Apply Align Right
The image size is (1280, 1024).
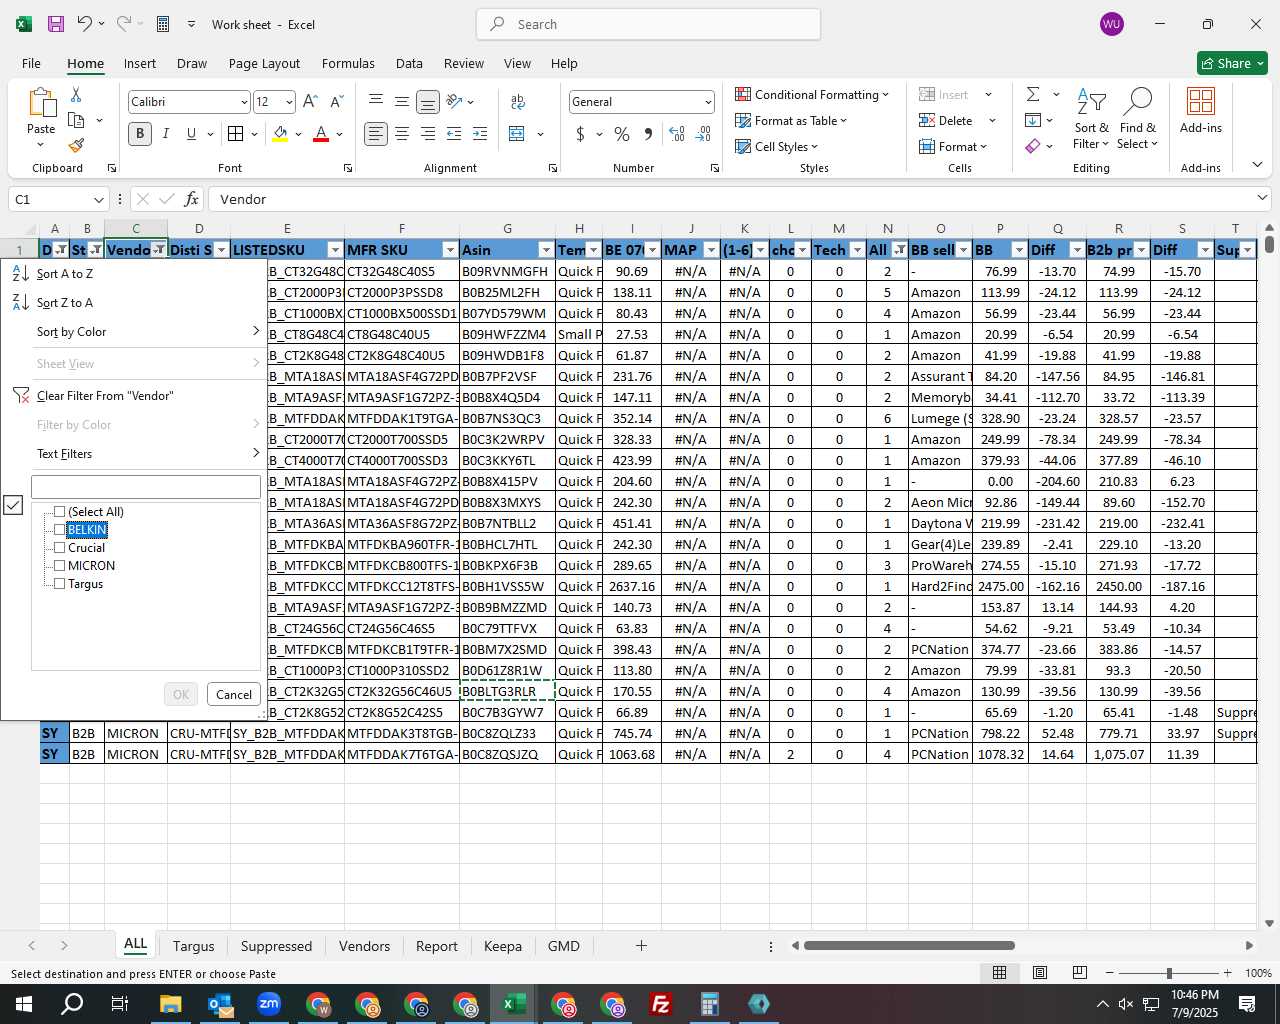tap(428, 134)
